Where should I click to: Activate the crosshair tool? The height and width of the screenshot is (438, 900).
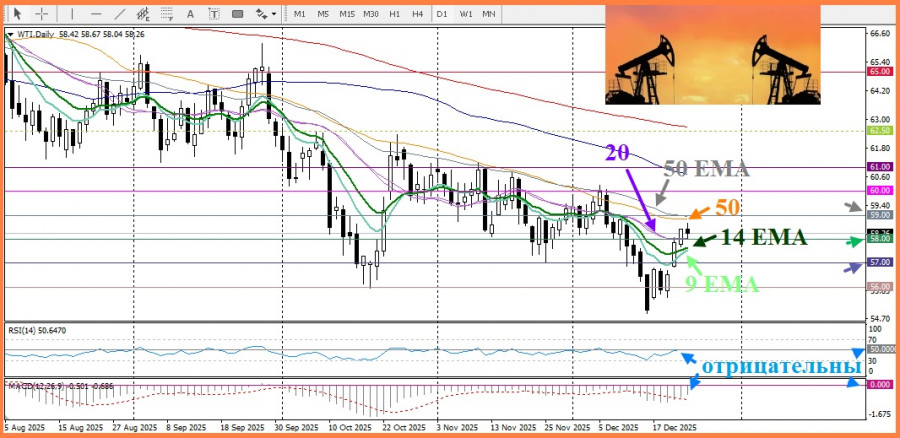41,14
